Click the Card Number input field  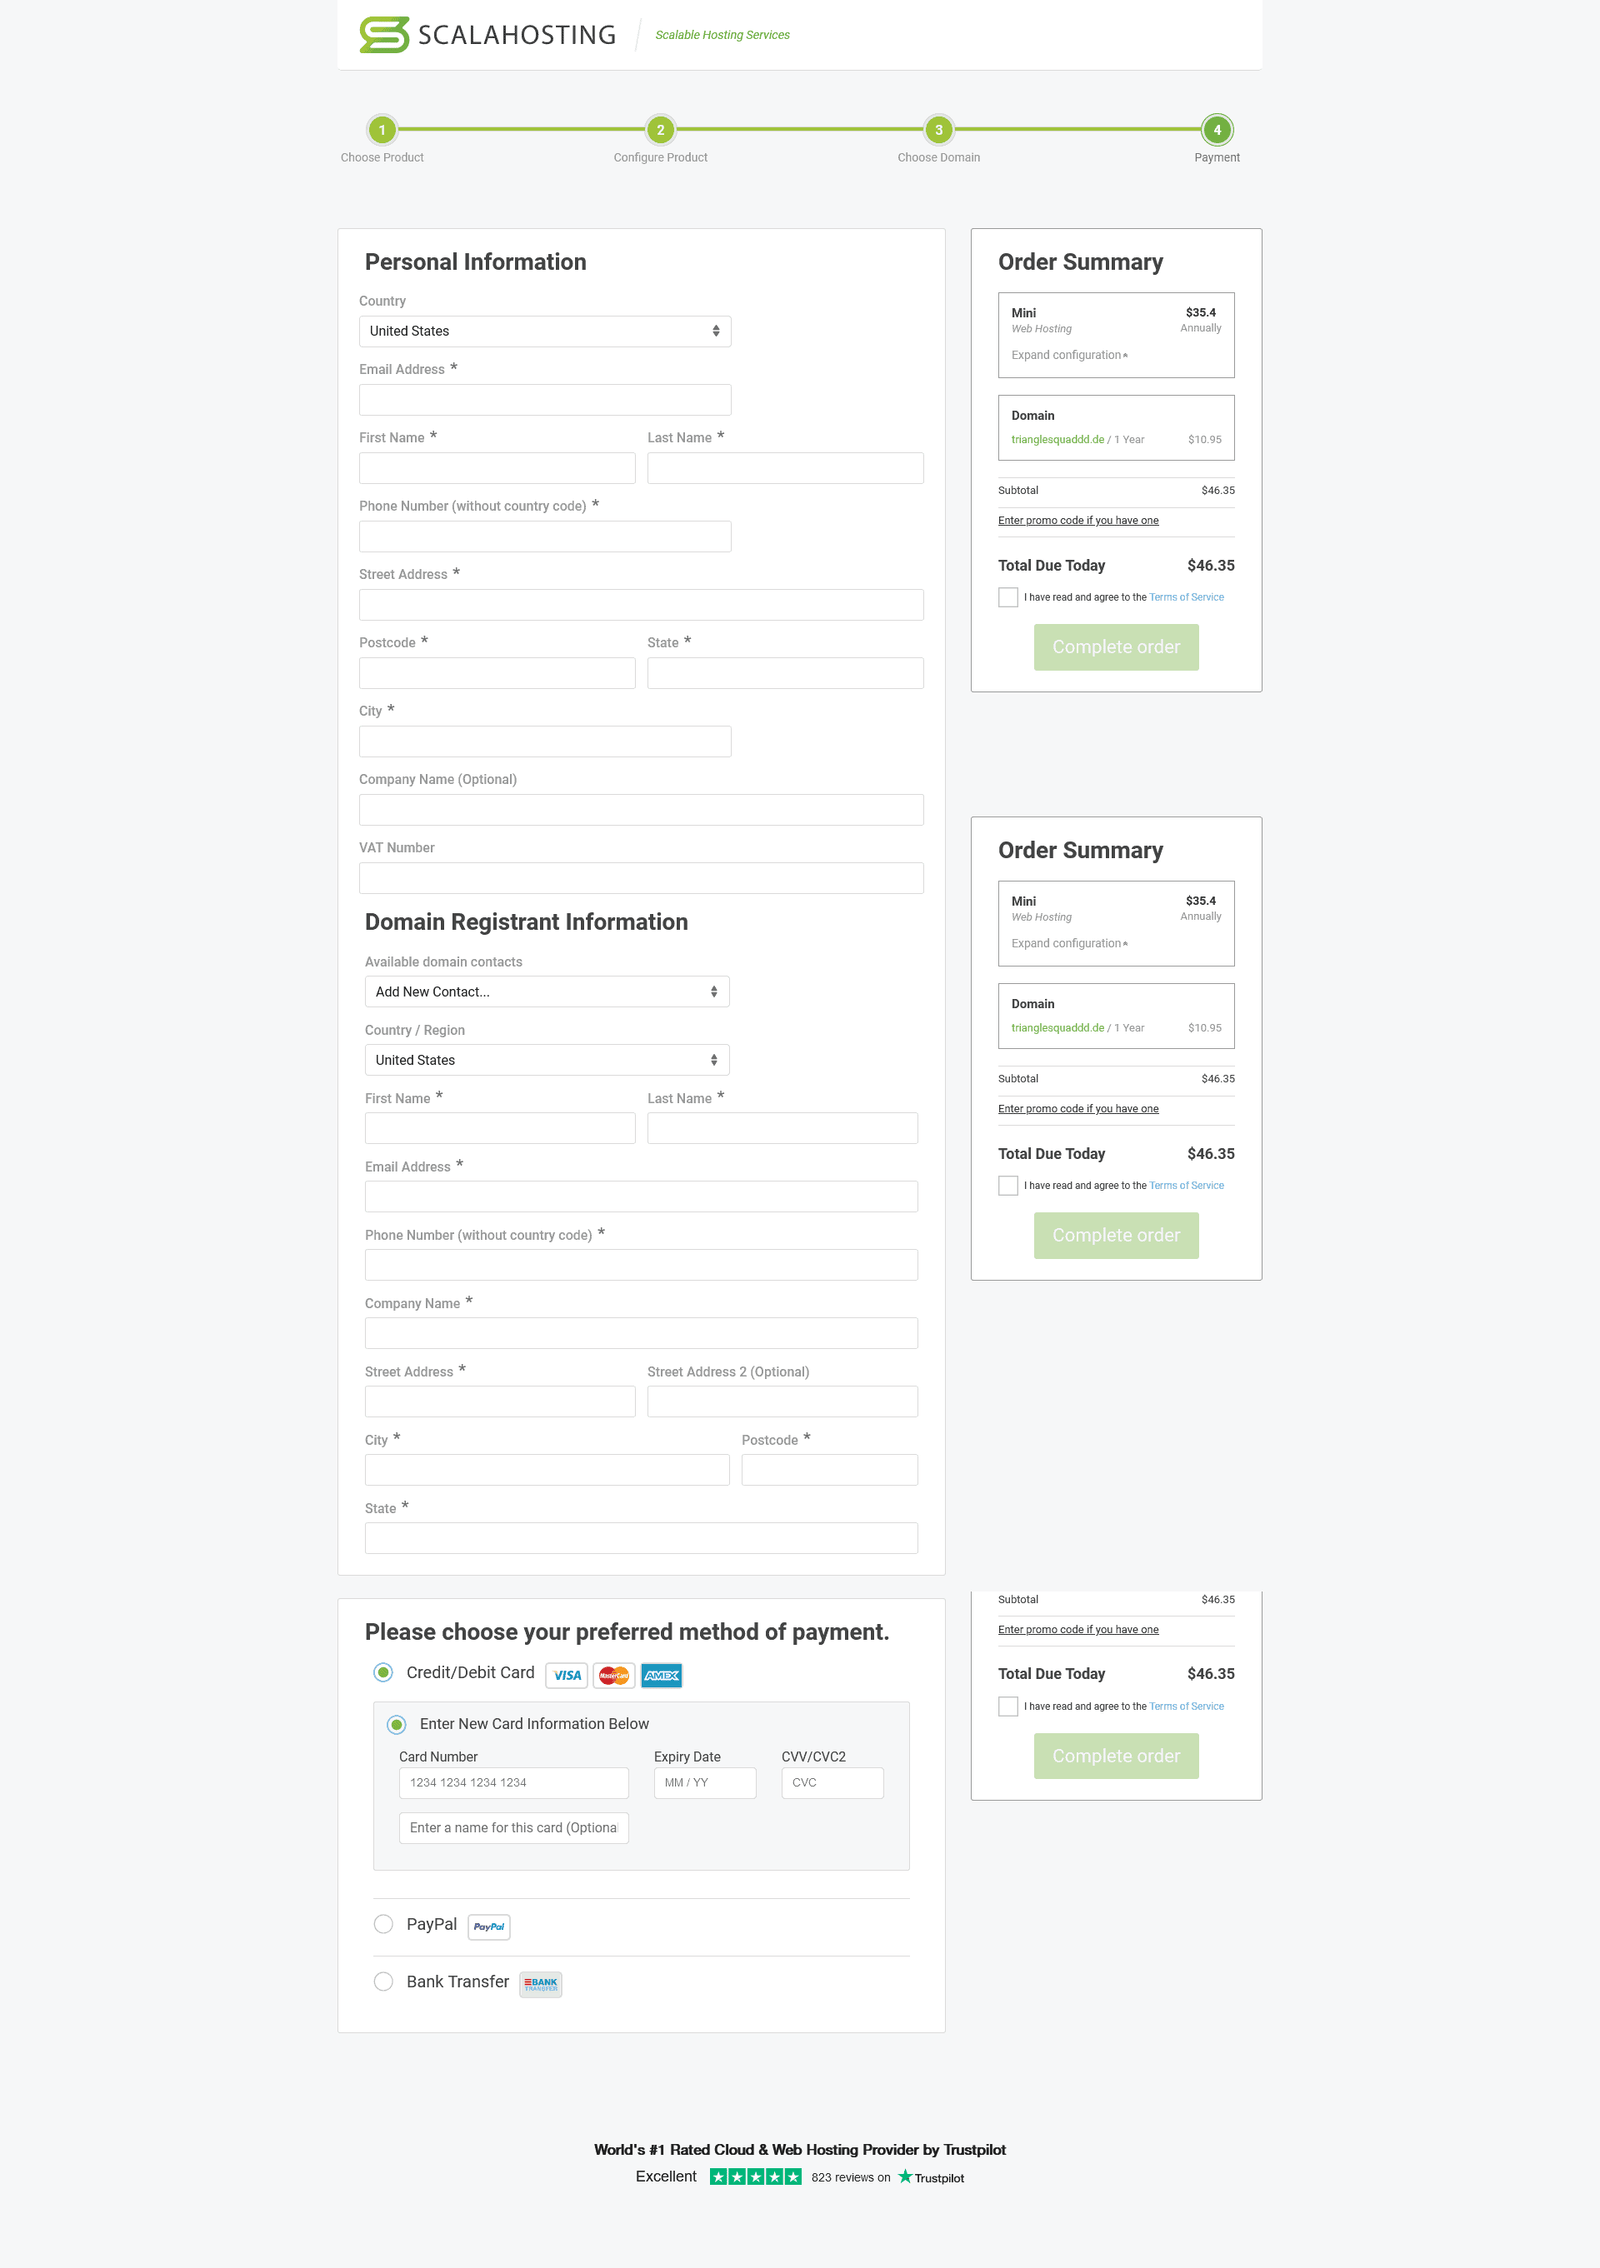(x=513, y=1782)
